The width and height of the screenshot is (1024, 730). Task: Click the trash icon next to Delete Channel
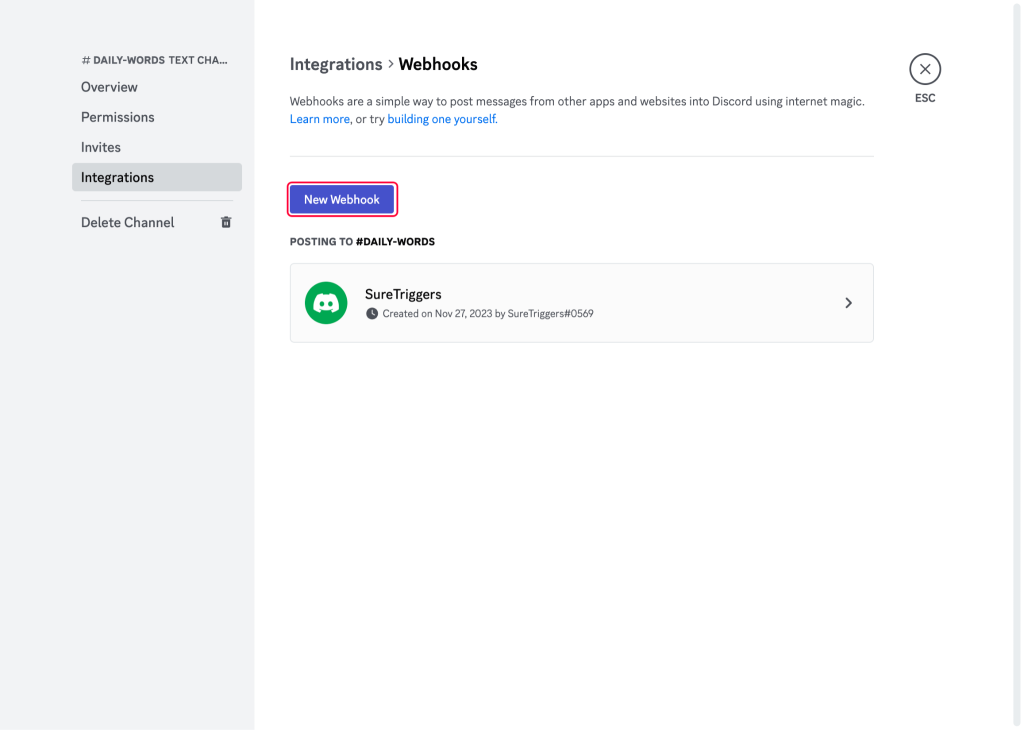(226, 222)
